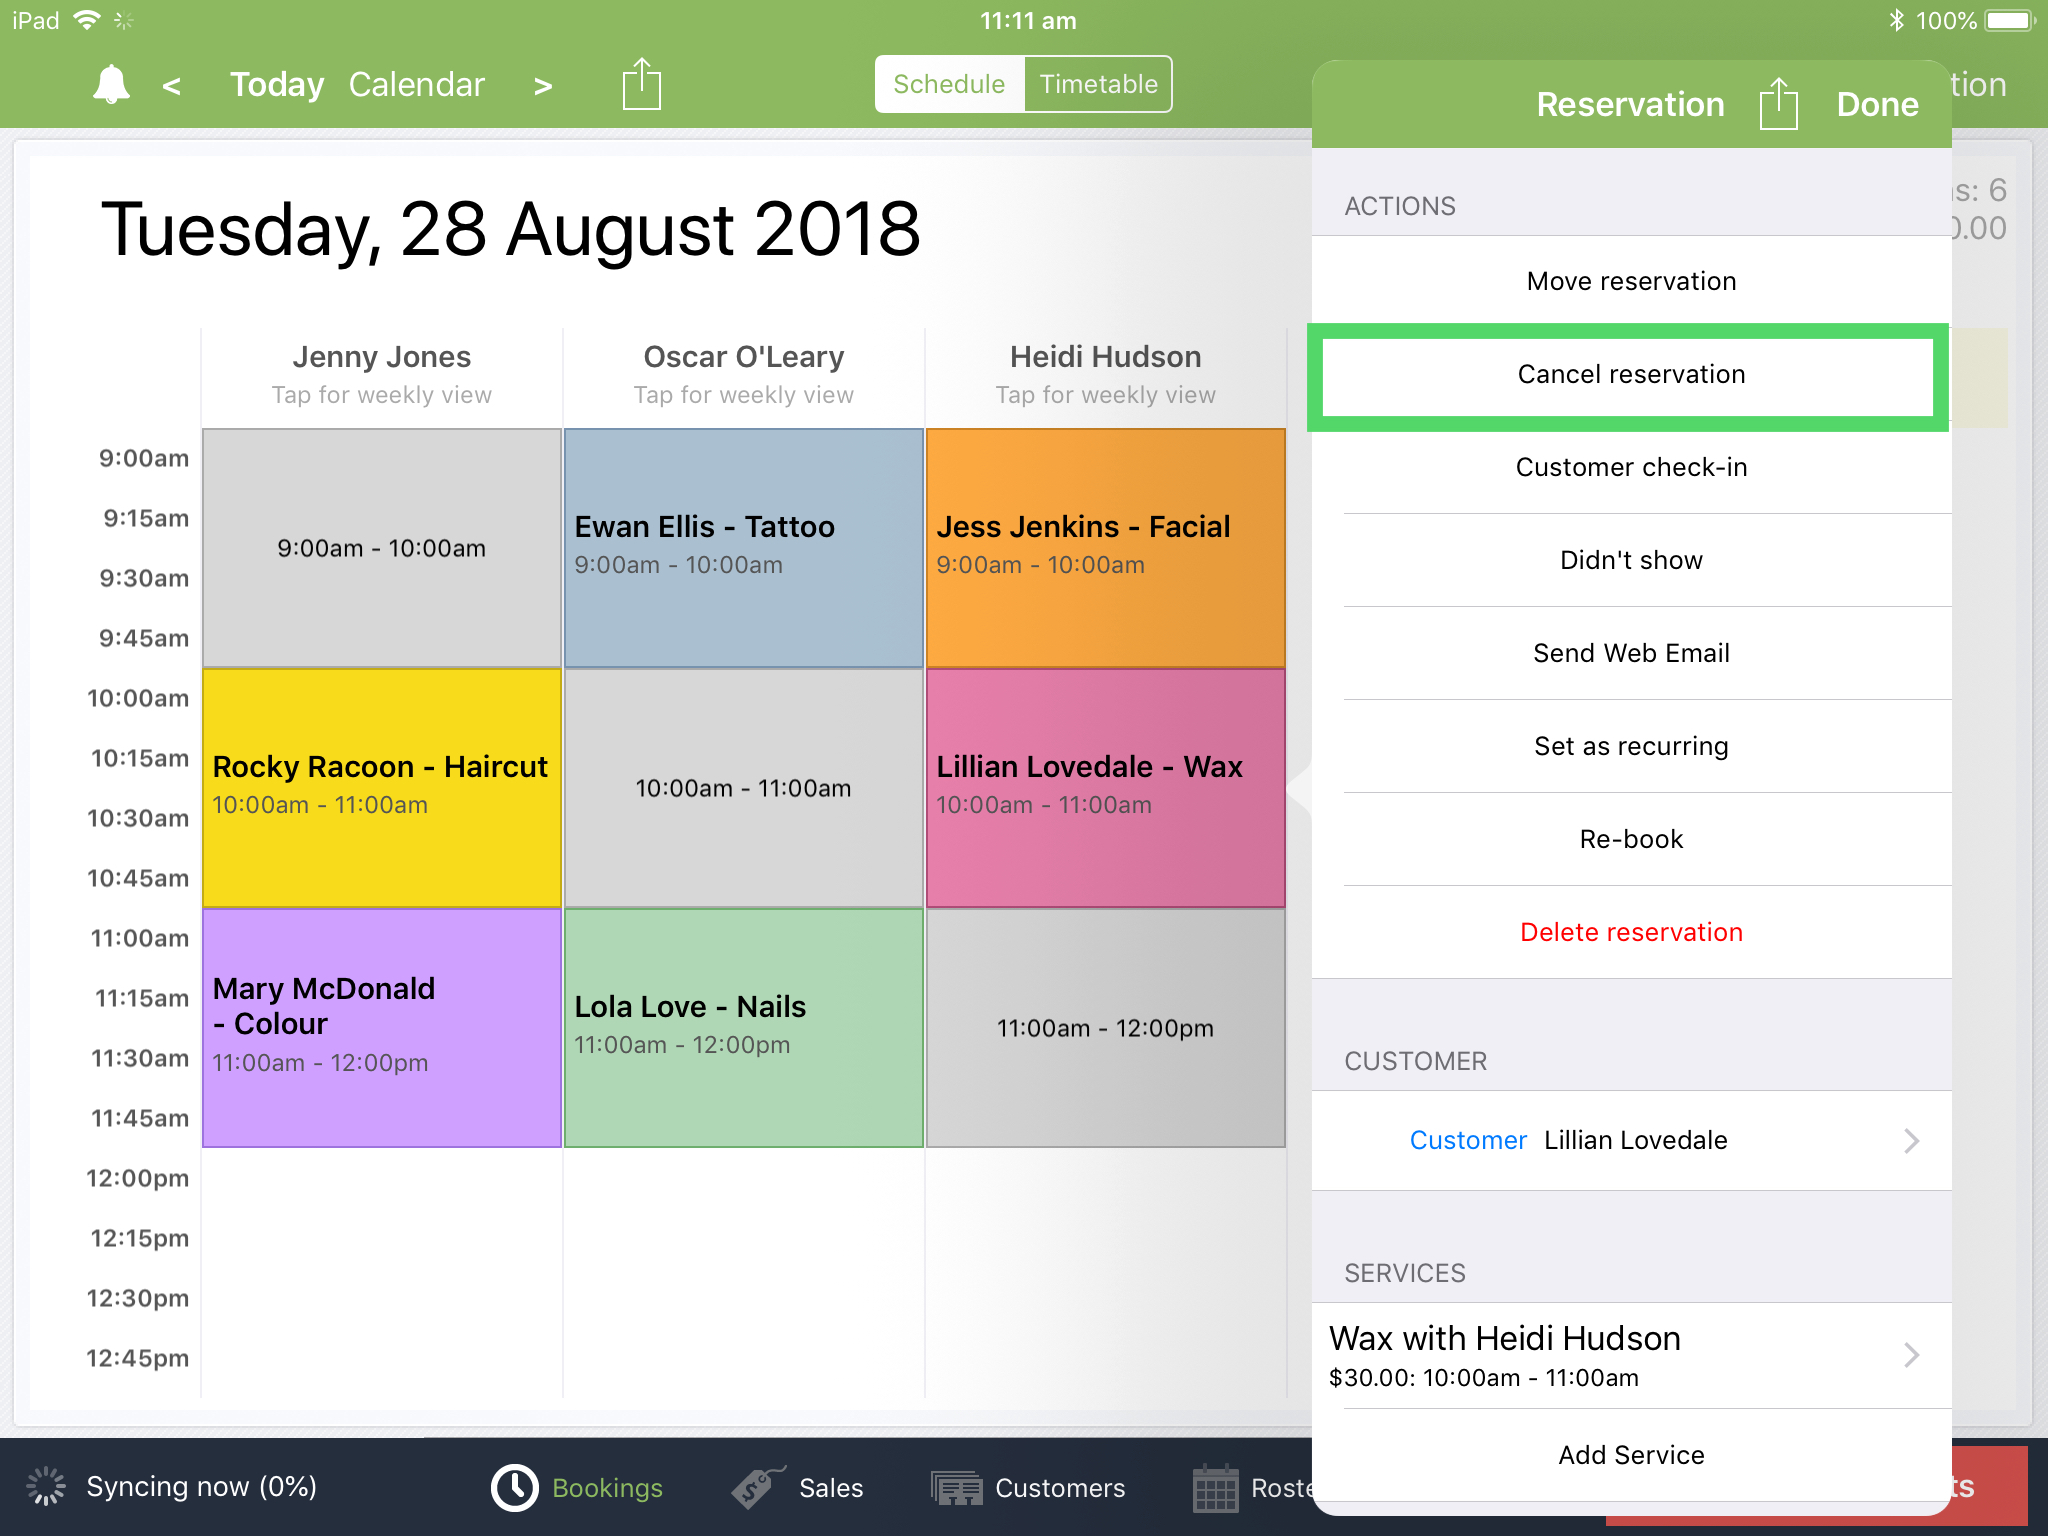Viewport: 2048px width, 1536px height.
Task: Open Rocky Racoon Haircut booking
Action: [x=381, y=788]
